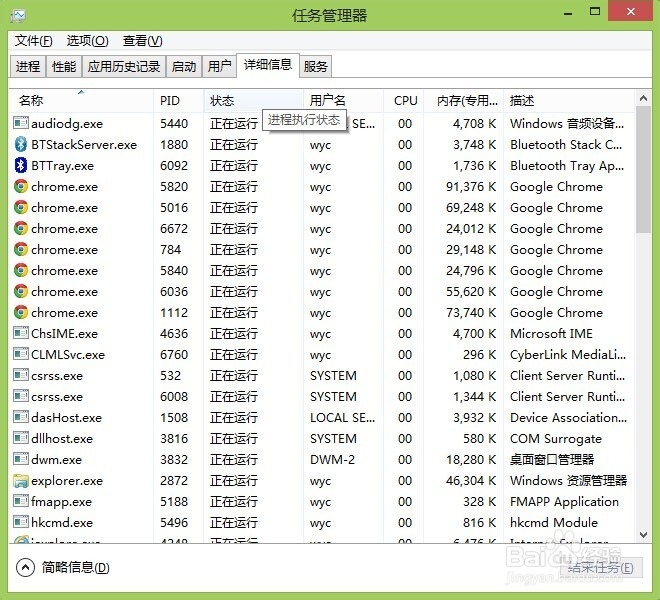
Task: Sort by the 用户名 column header
Action: [343, 100]
